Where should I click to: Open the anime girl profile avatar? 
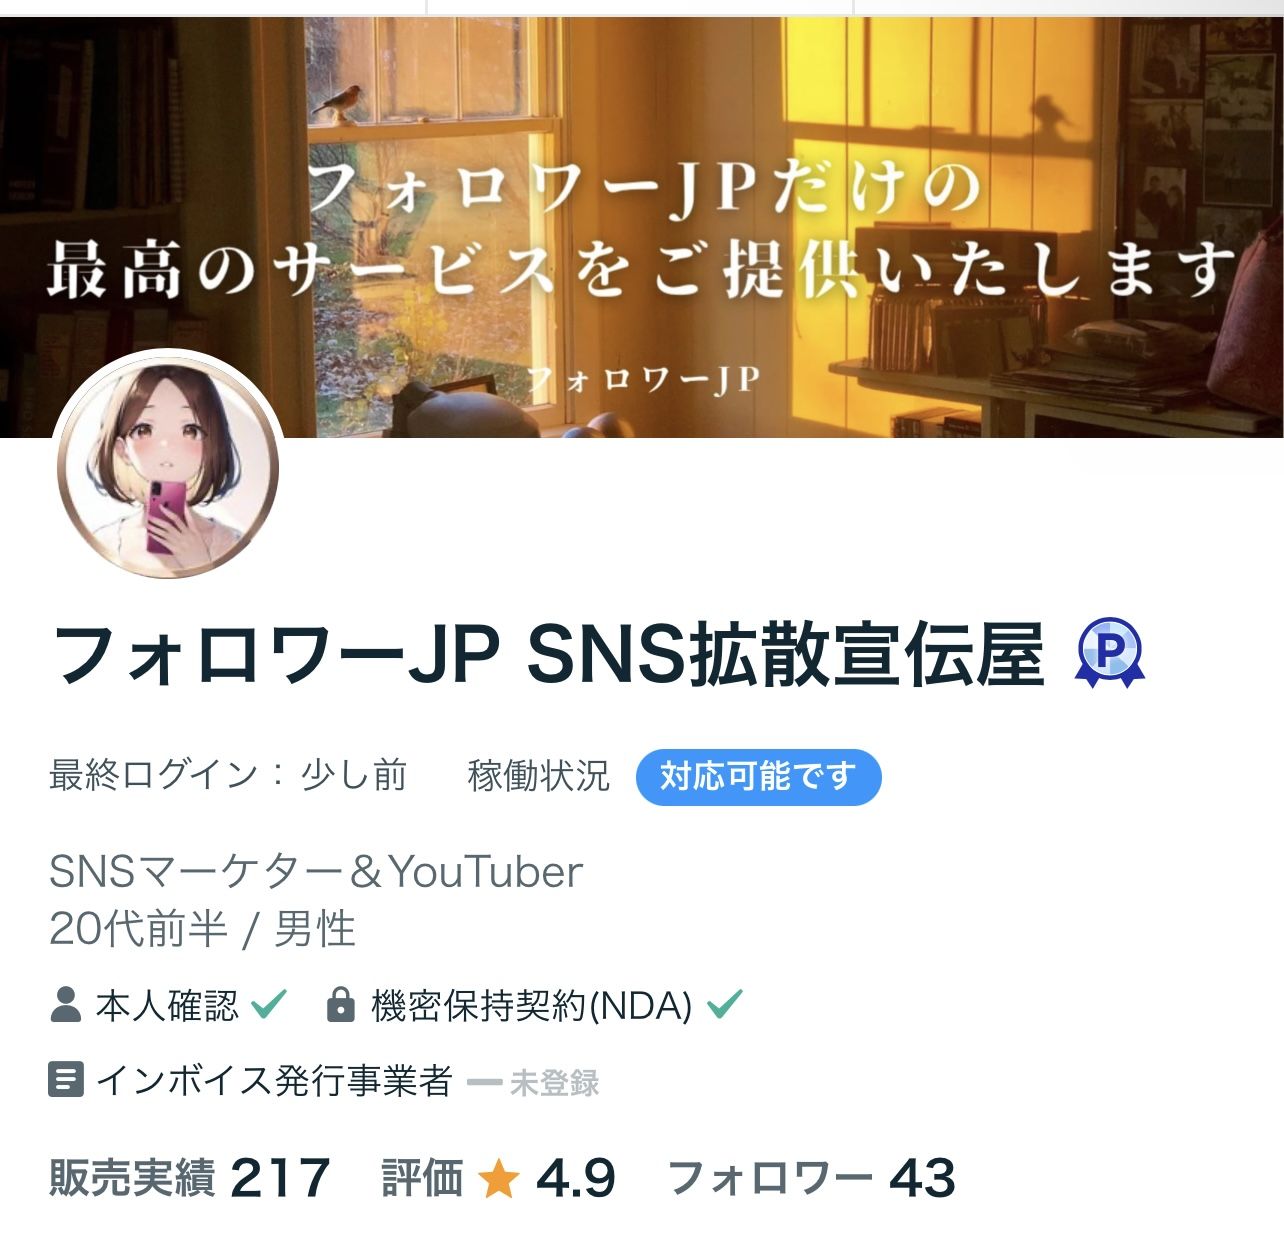(x=168, y=468)
